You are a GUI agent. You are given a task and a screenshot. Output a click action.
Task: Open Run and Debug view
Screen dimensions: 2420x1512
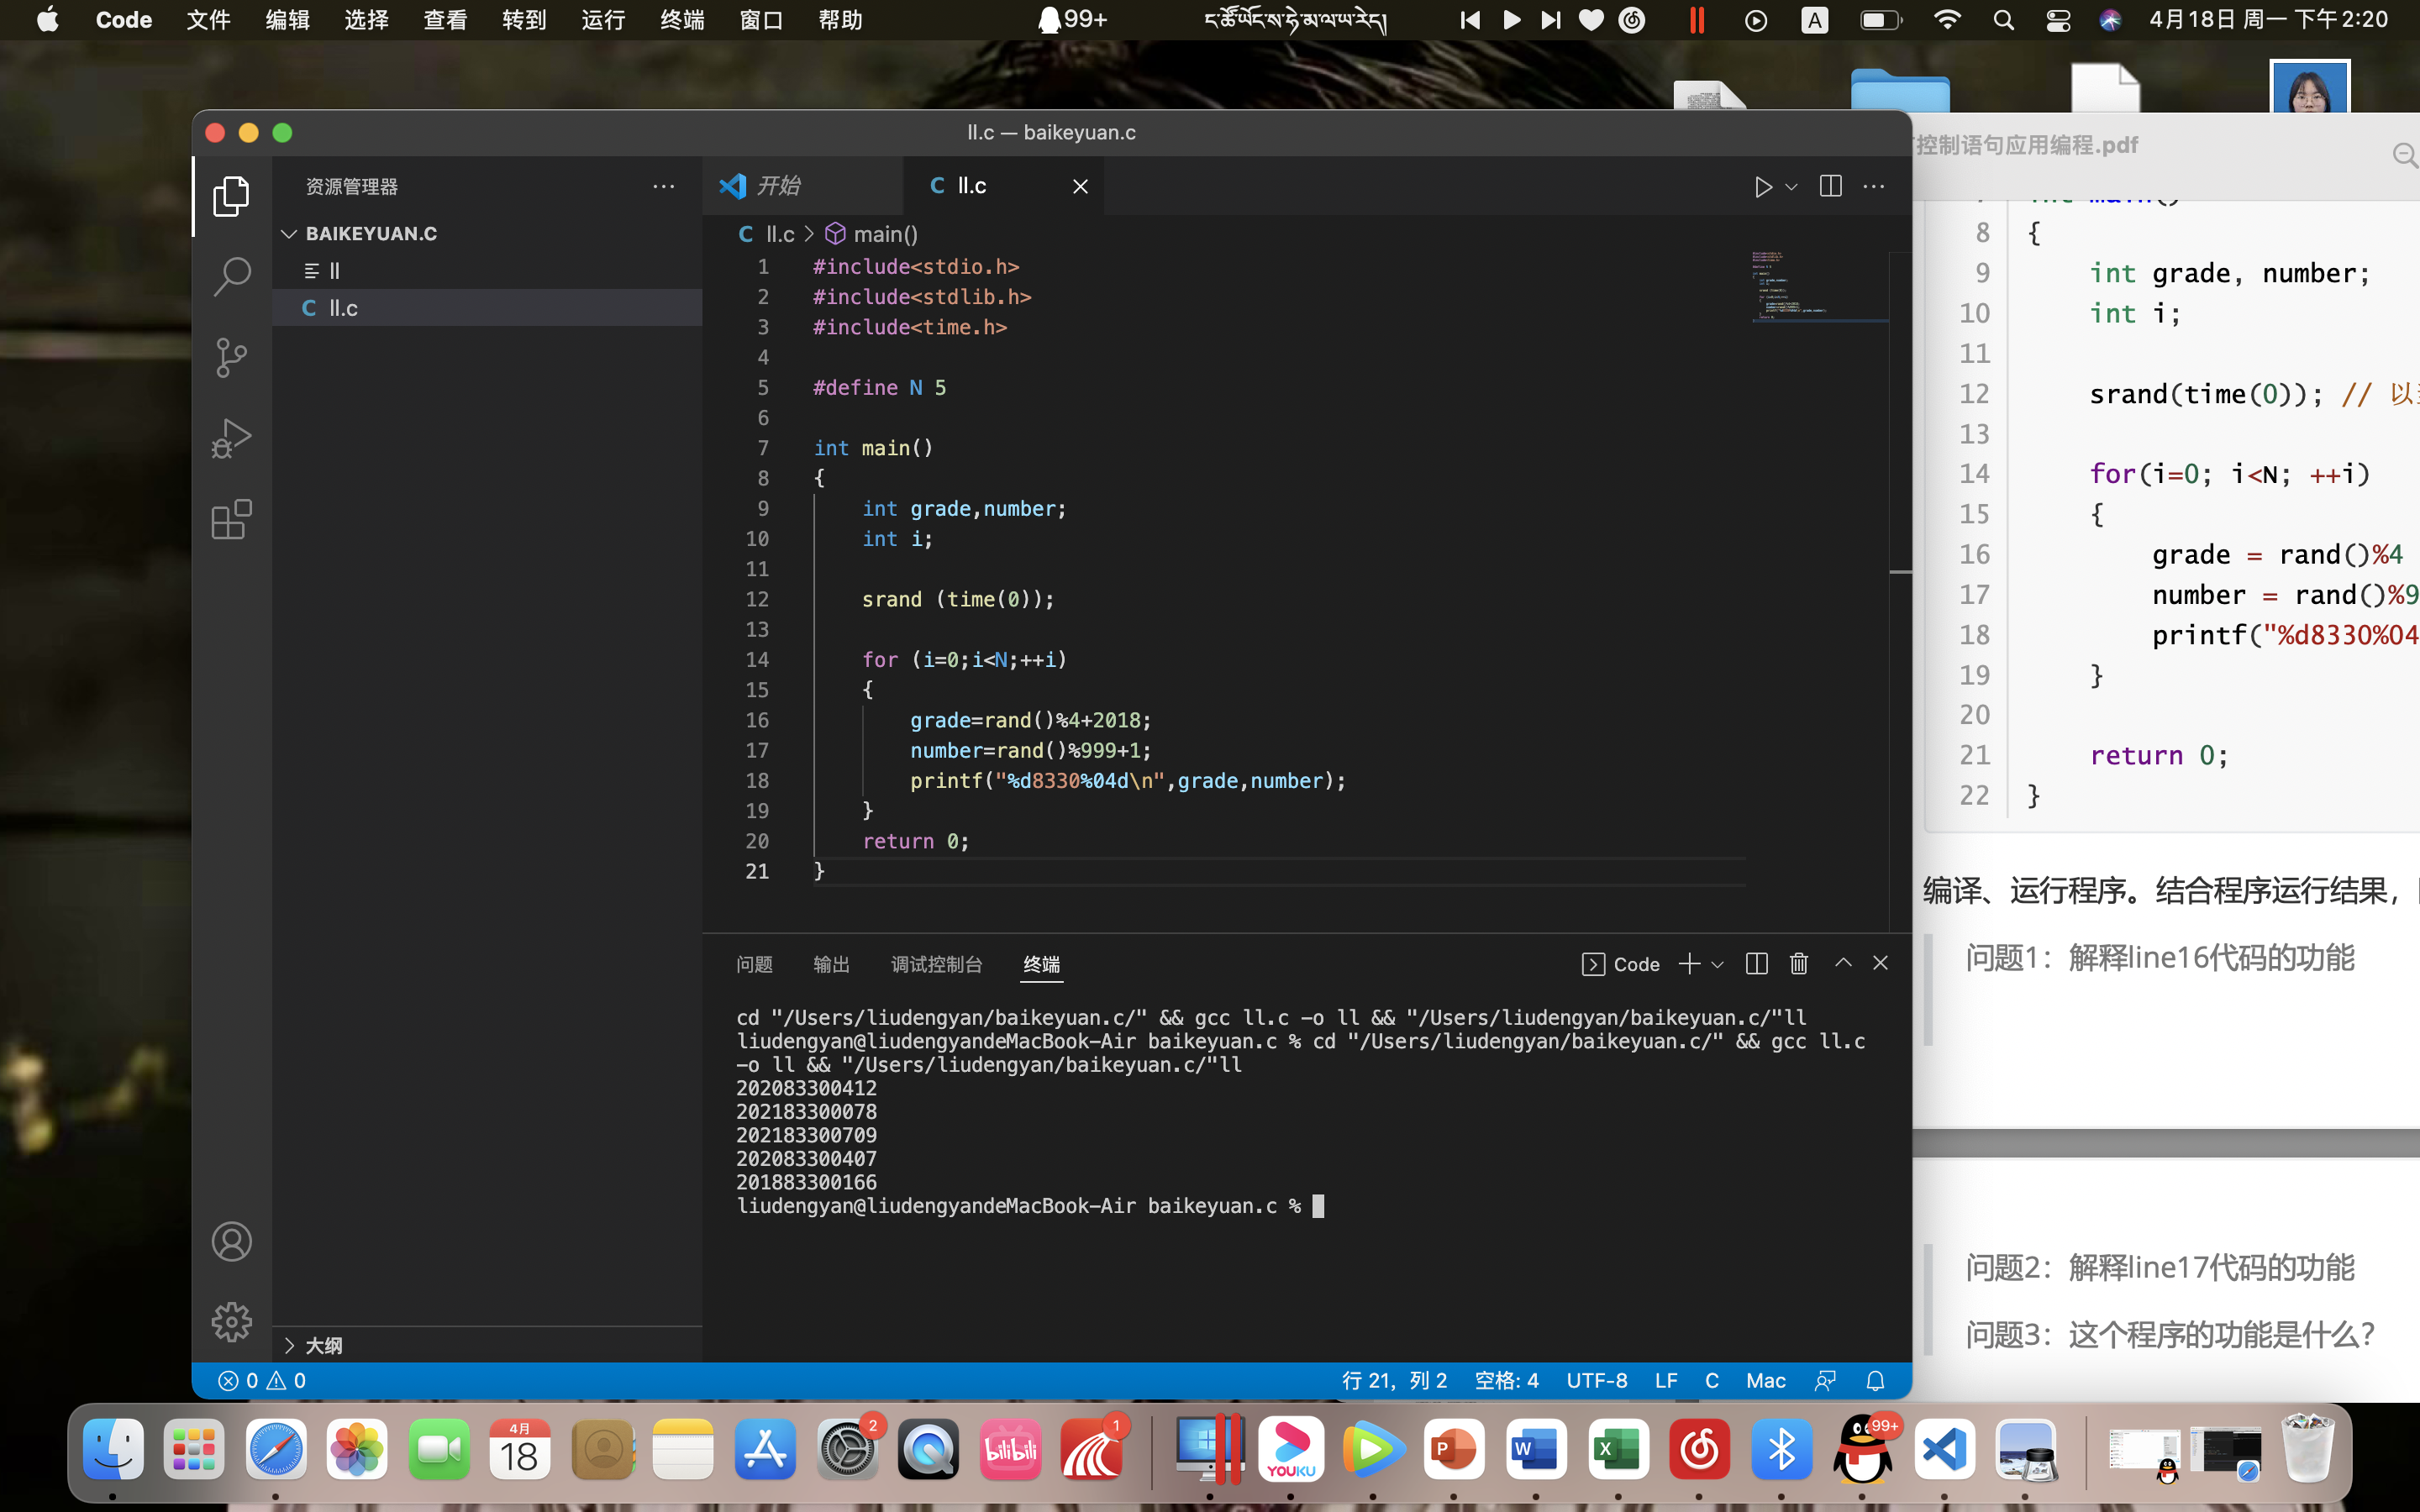(x=231, y=438)
